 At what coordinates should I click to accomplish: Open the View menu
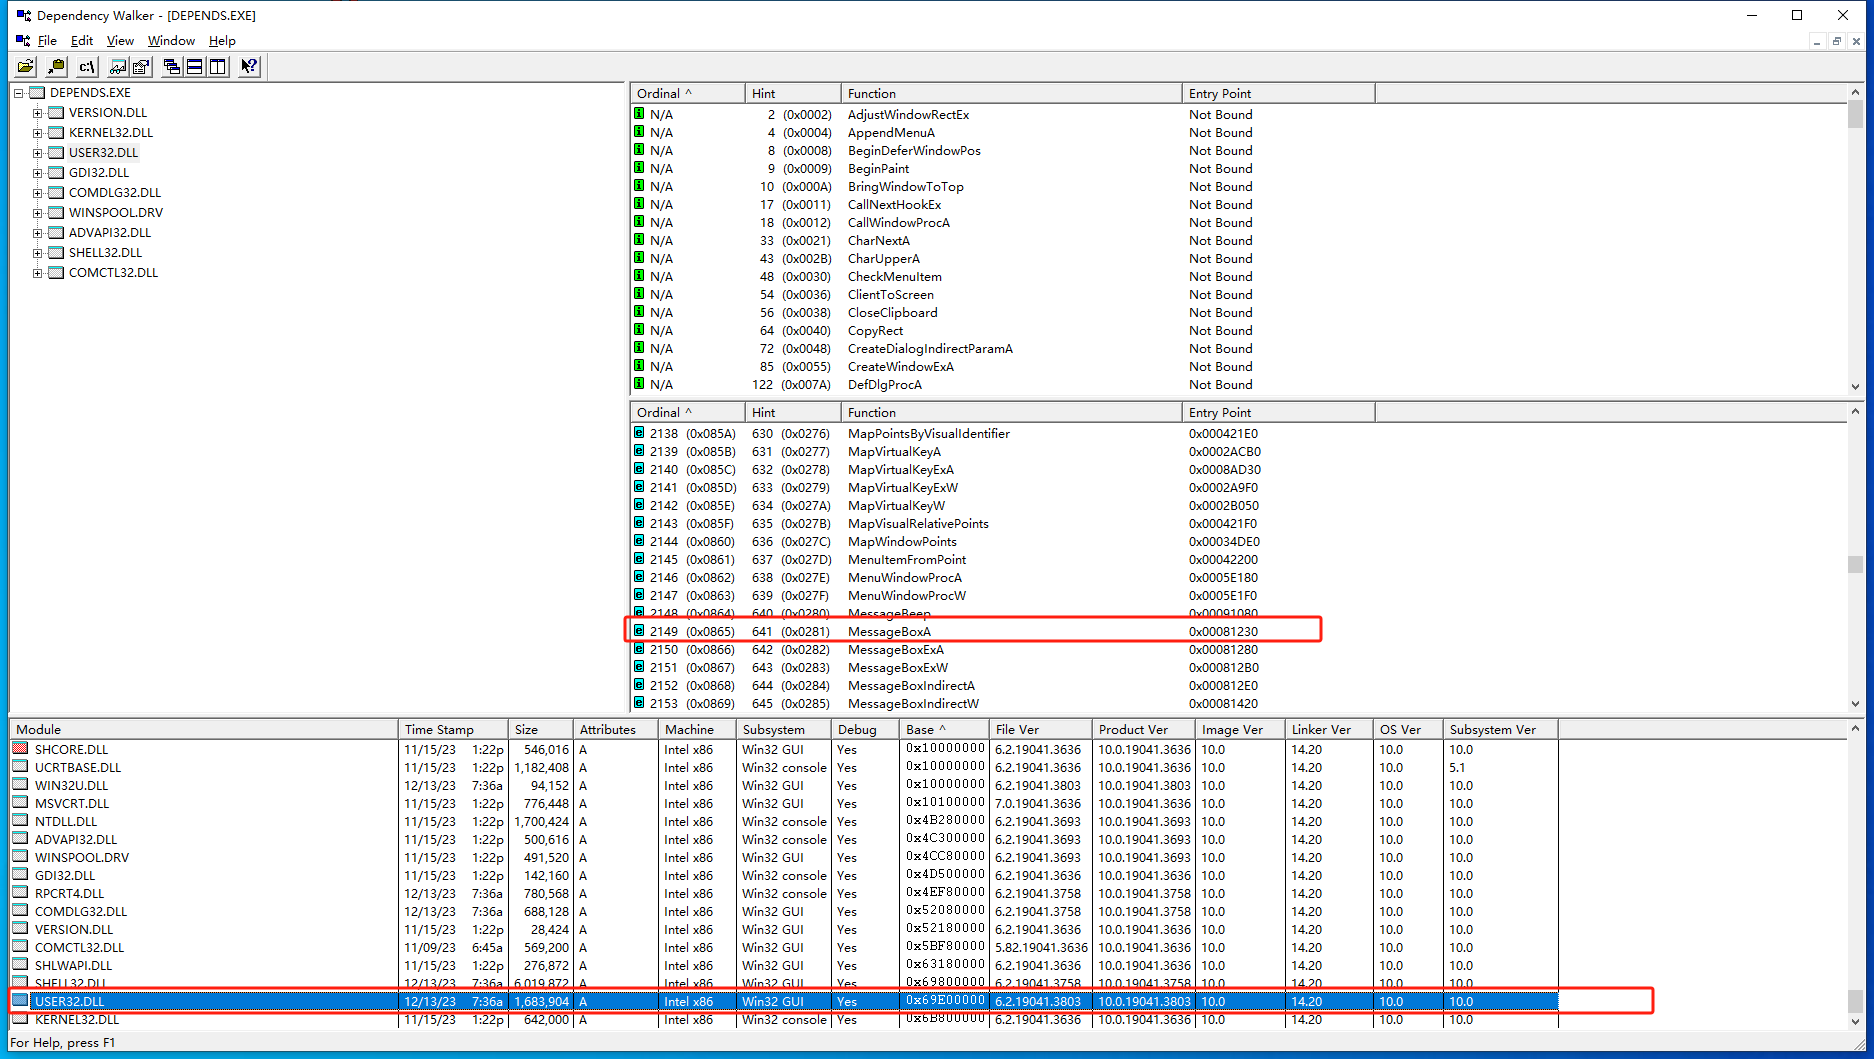119,41
